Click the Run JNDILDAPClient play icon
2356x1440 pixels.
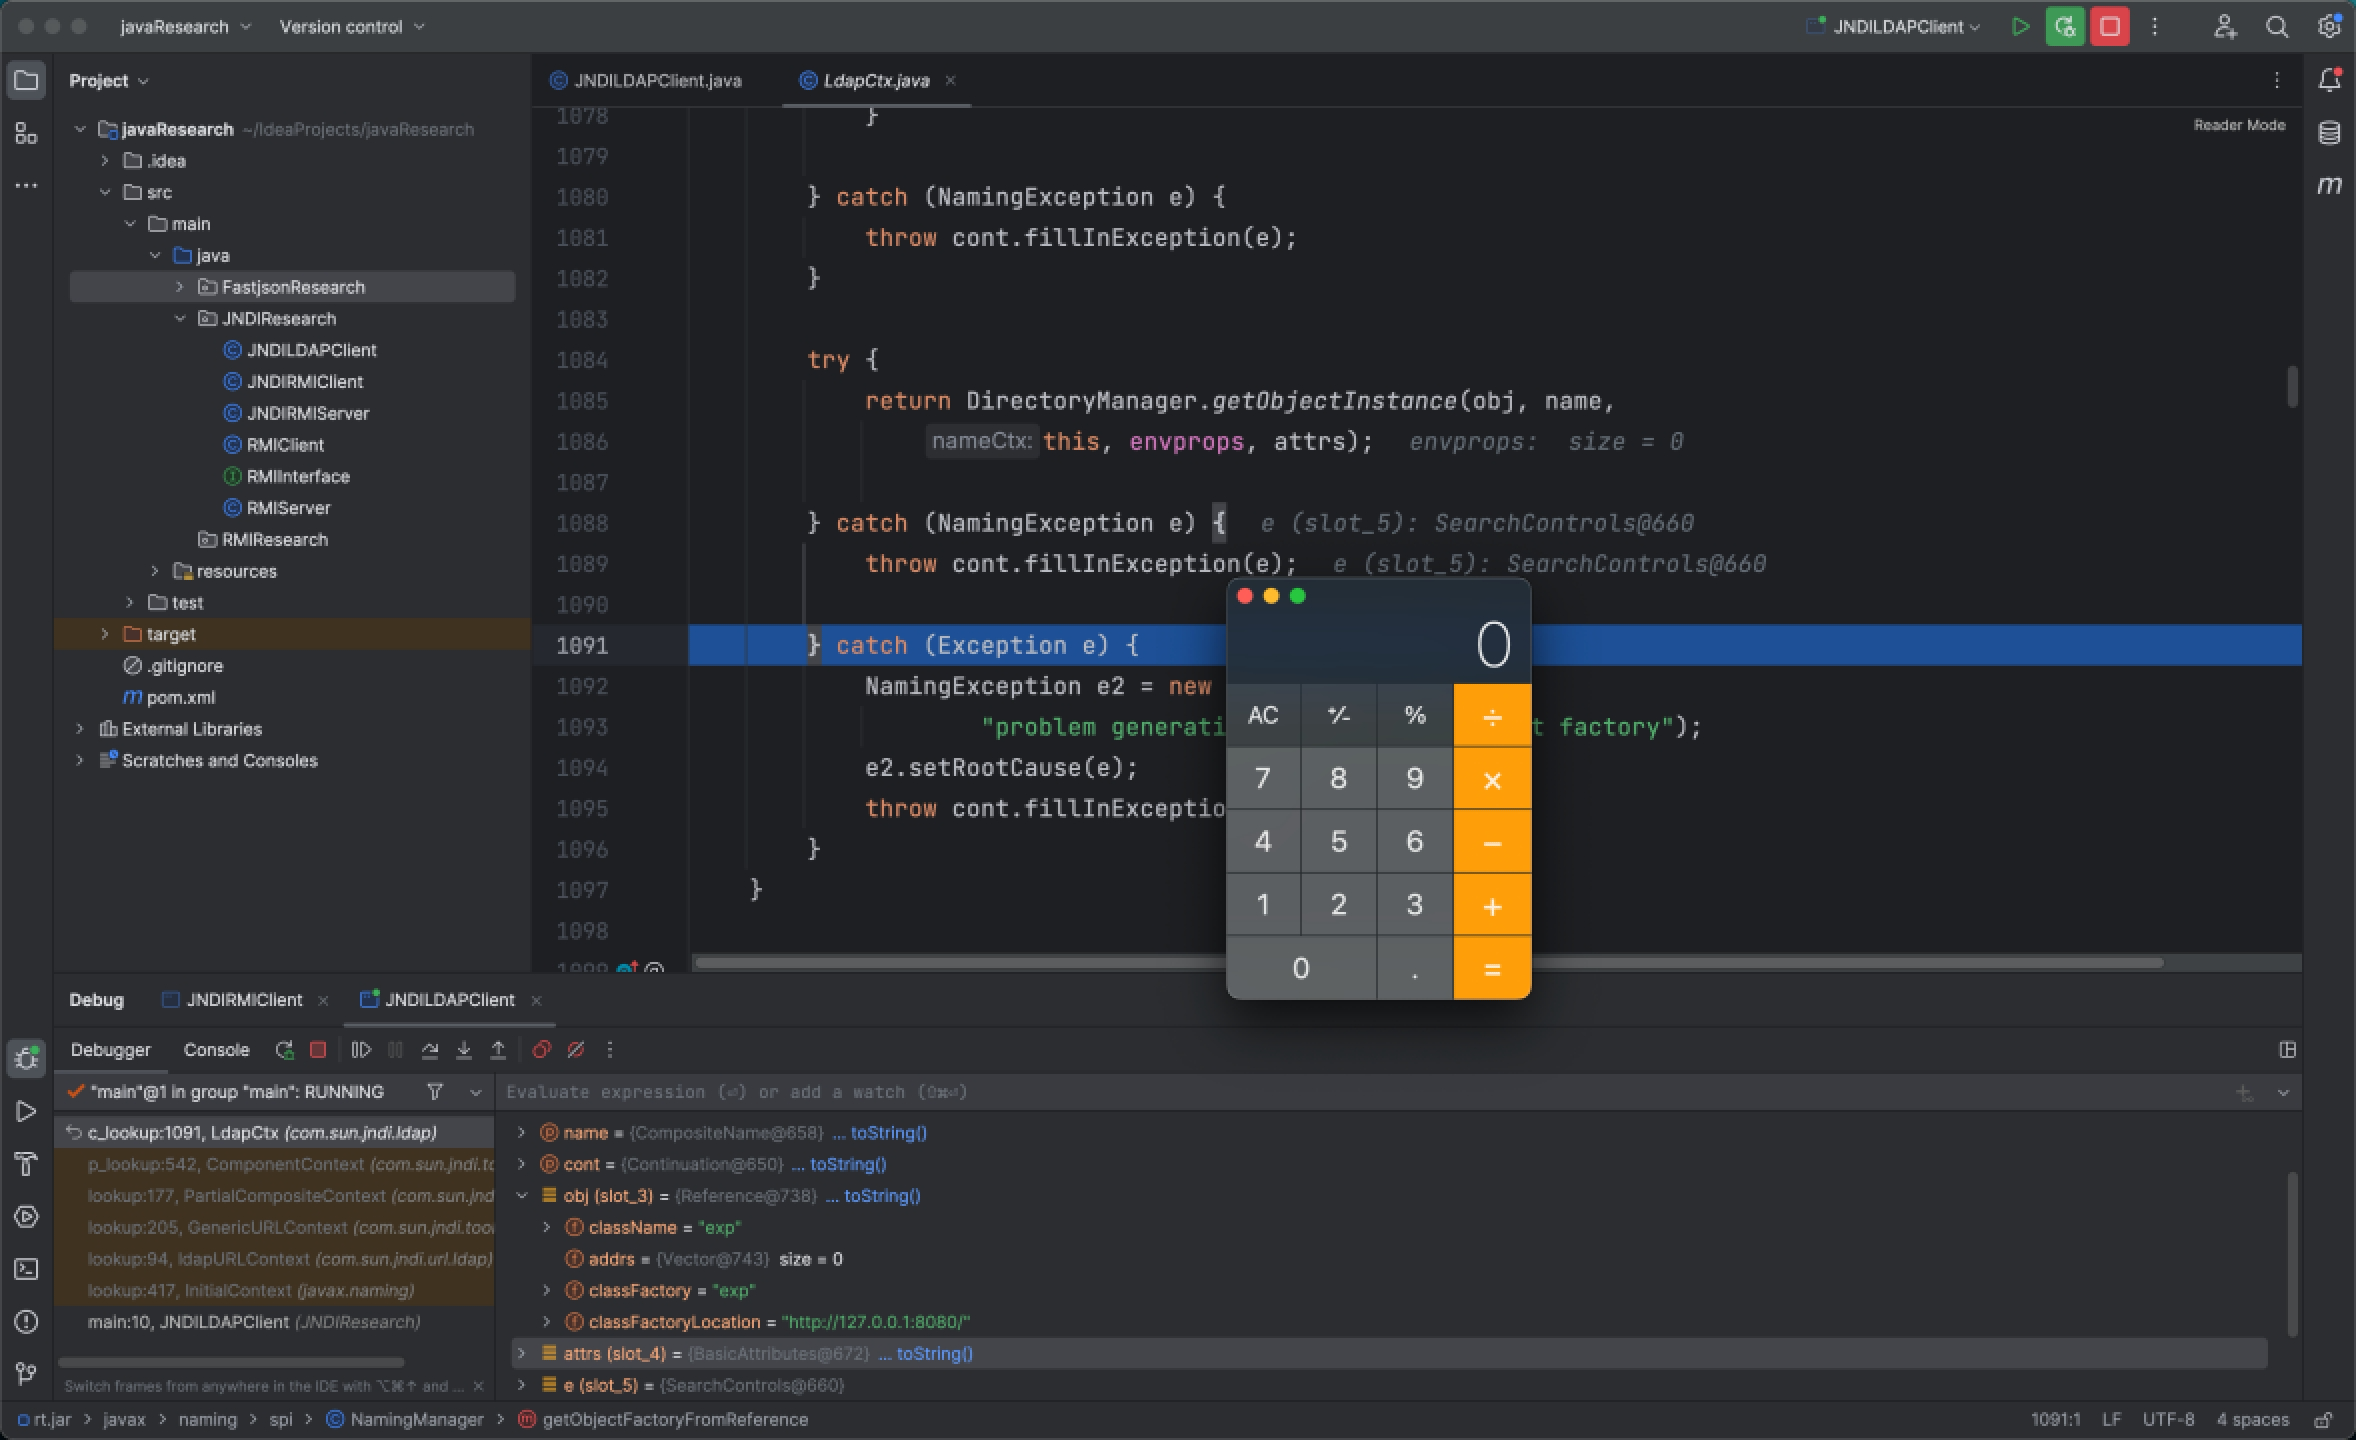2020,27
